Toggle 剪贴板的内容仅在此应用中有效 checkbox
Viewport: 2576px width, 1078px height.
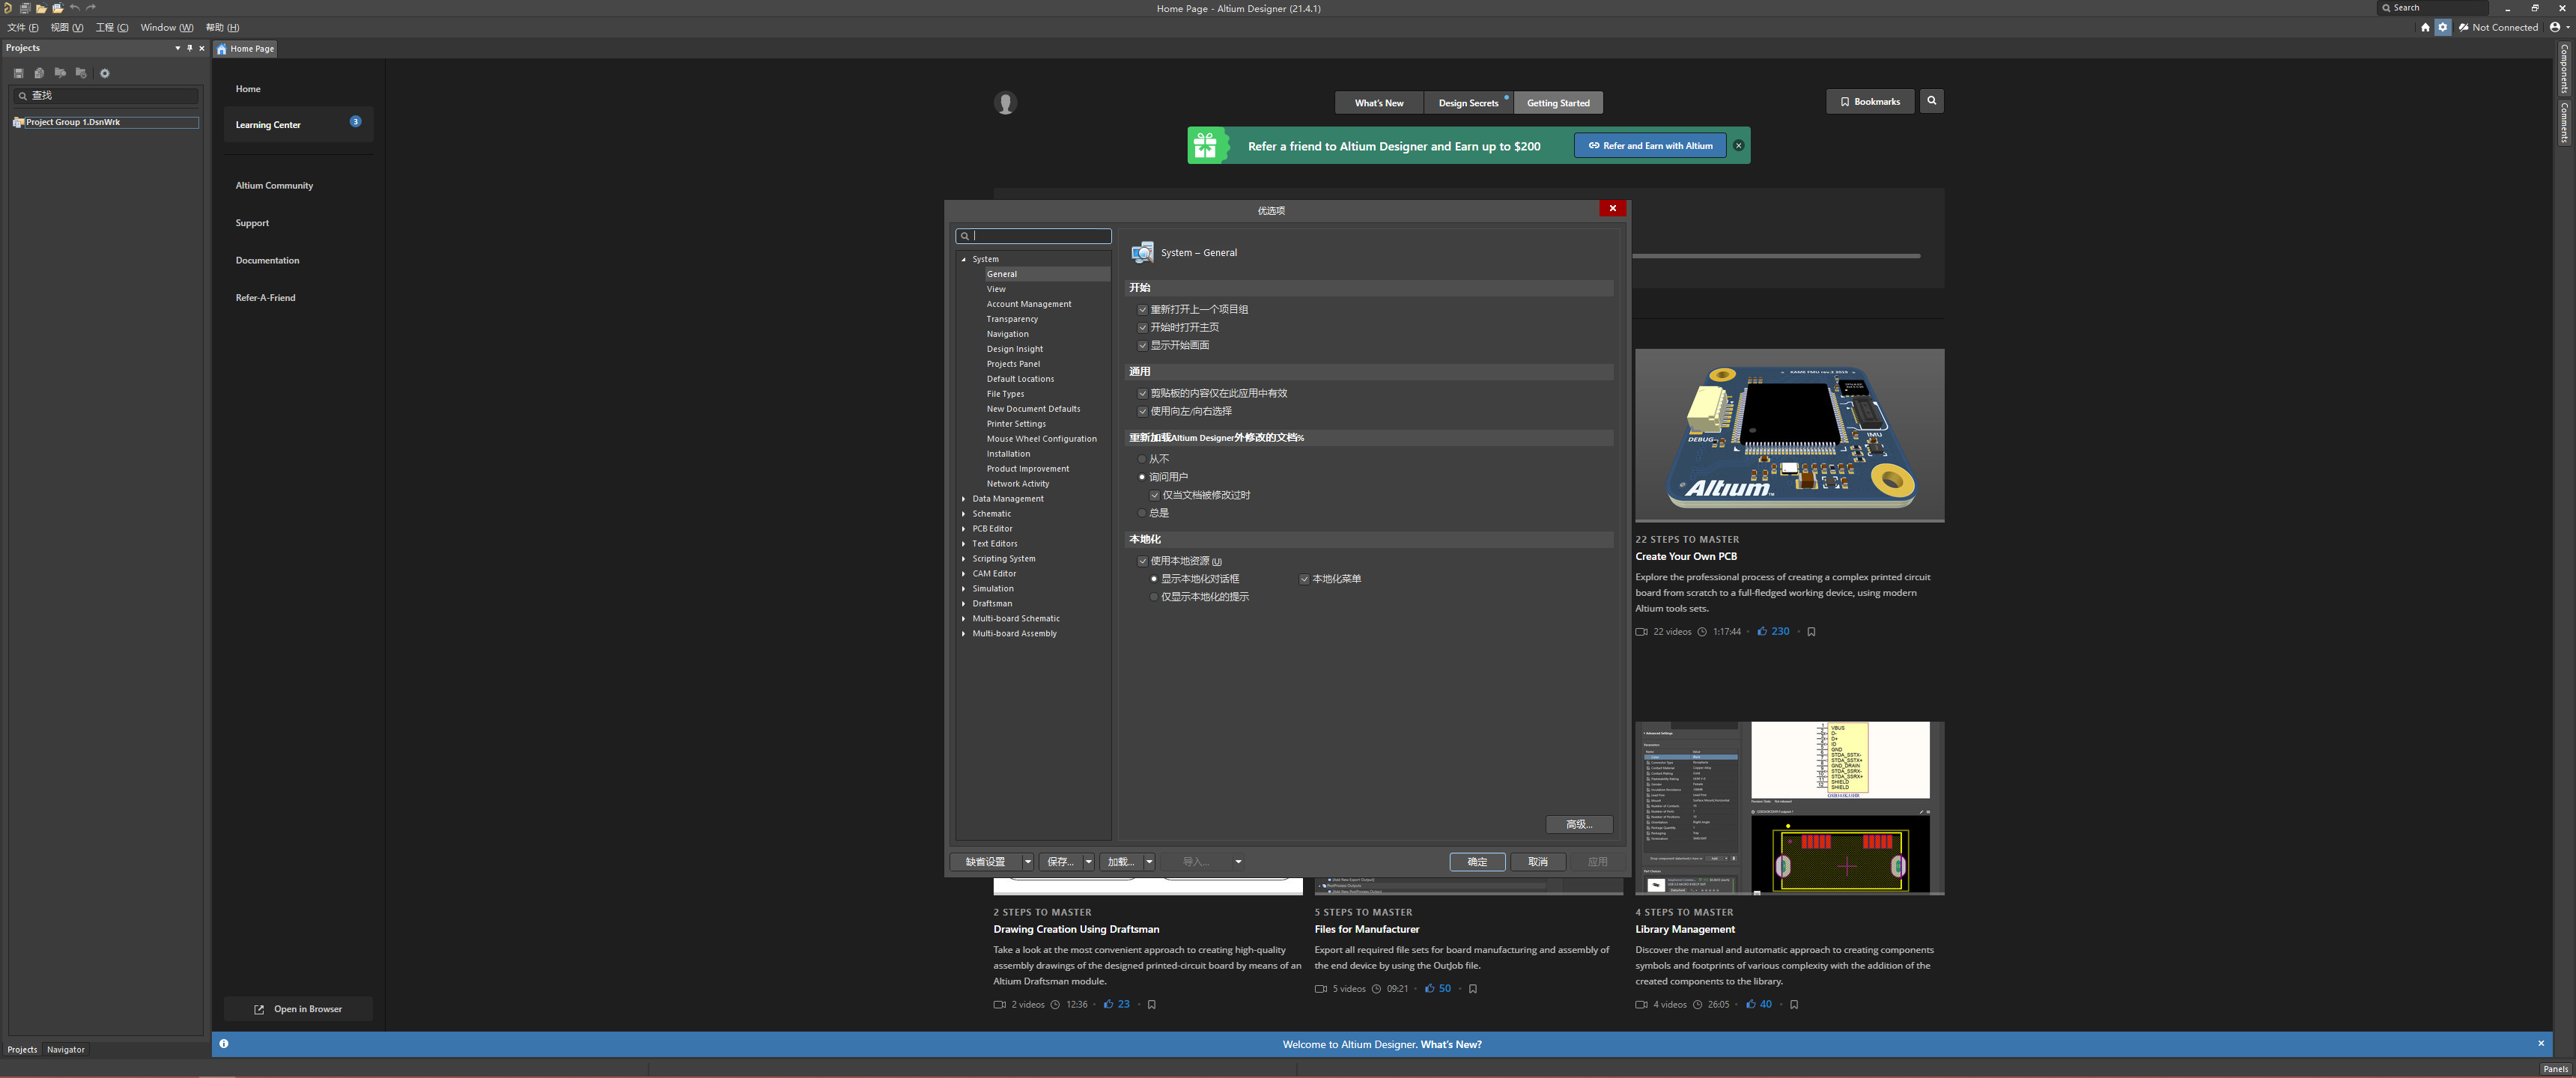point(1142,394)
